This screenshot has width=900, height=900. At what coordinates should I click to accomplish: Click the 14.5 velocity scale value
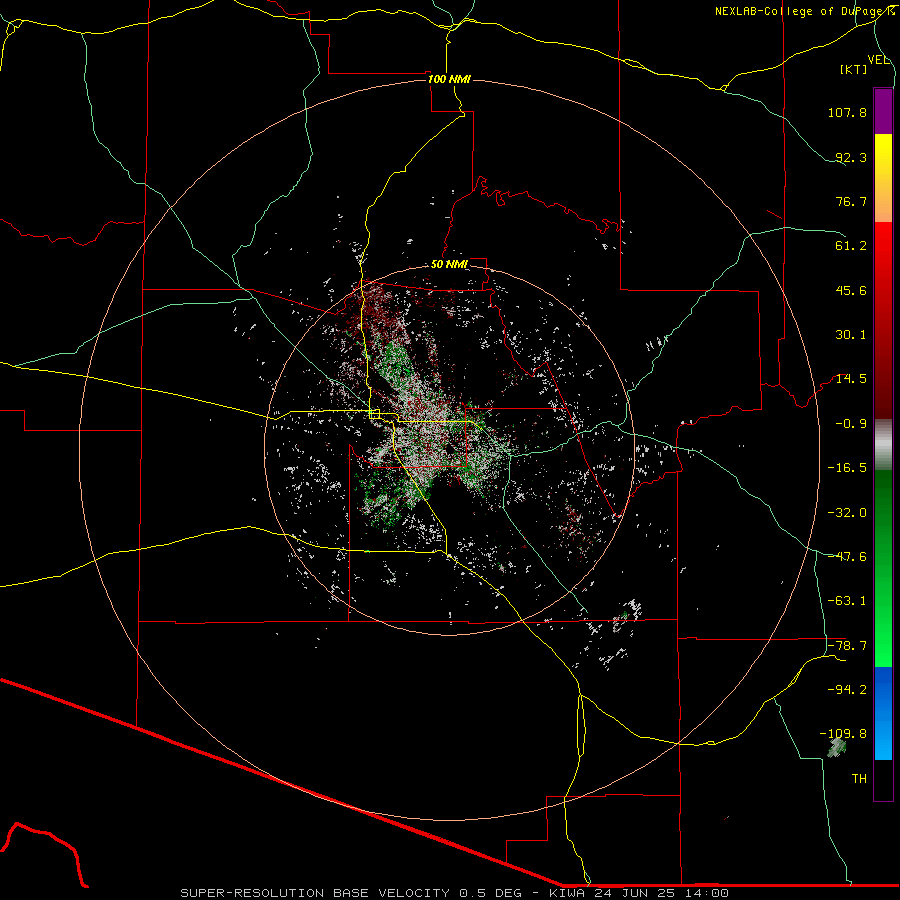pos(851,379)
